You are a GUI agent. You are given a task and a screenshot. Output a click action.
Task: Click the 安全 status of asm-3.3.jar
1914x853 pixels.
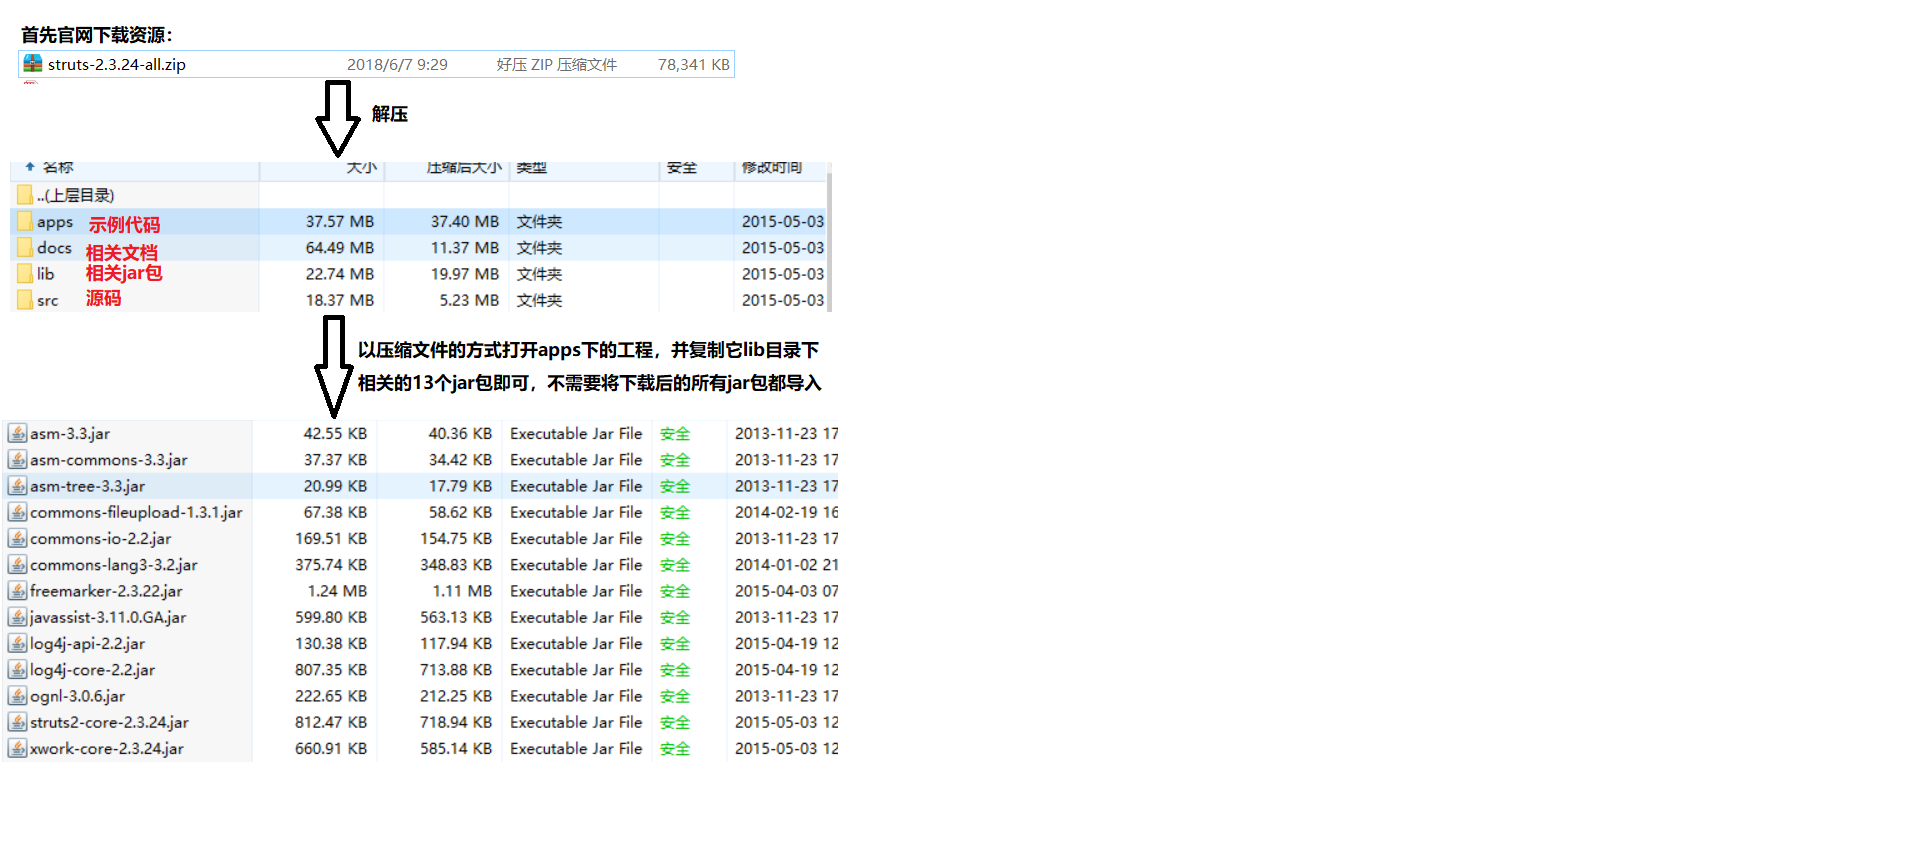[675, 433]
